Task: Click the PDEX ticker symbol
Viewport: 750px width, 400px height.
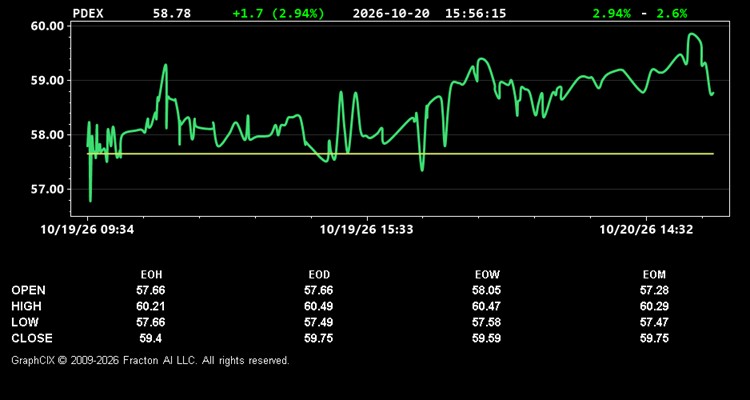Action: point(88,13)
